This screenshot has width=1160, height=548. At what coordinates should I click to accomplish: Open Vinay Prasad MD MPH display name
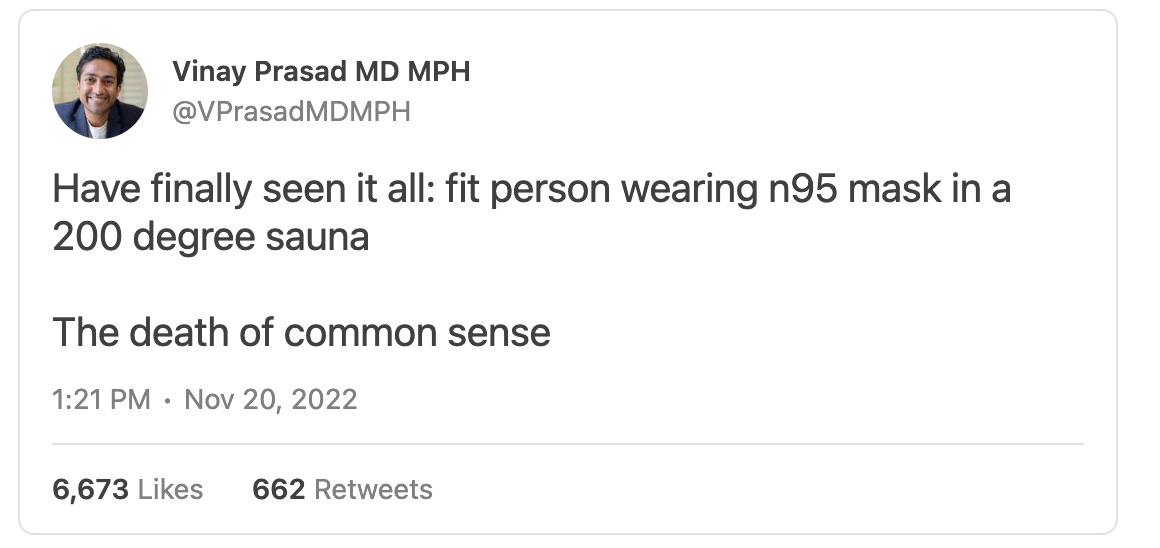click(x=320, y=72)
